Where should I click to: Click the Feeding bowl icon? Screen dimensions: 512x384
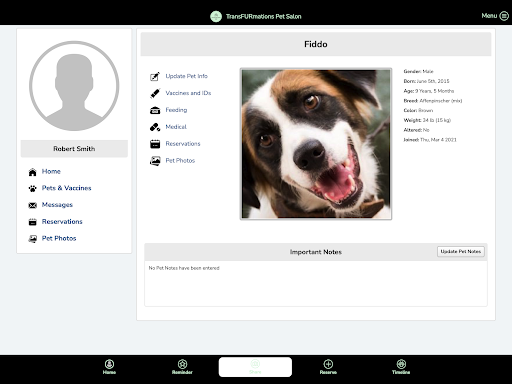[155, 110]
